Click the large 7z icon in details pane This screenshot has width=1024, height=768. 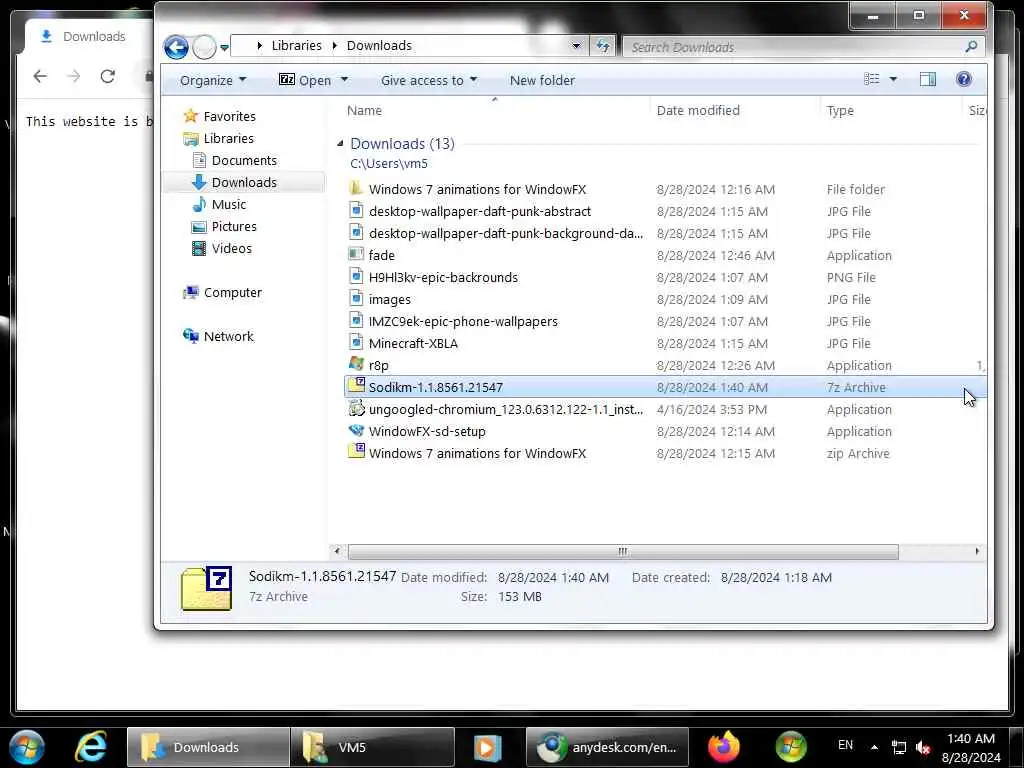[x=206, y=588]
